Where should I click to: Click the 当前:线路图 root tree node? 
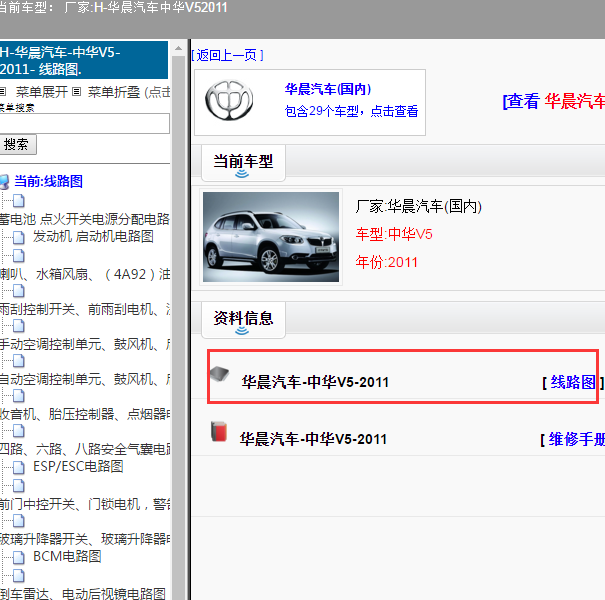(49, 181)
